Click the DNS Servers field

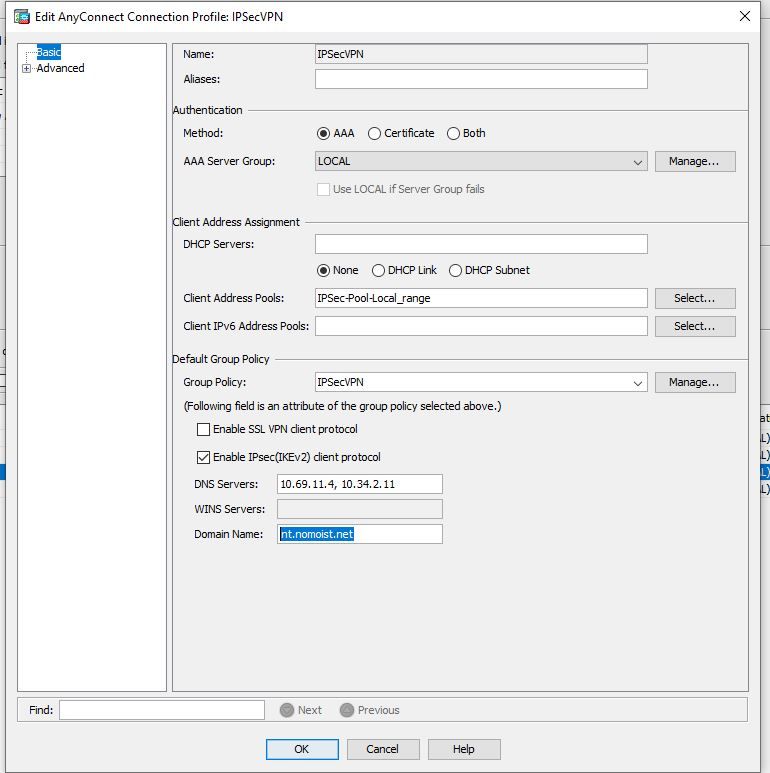point(360,484)
